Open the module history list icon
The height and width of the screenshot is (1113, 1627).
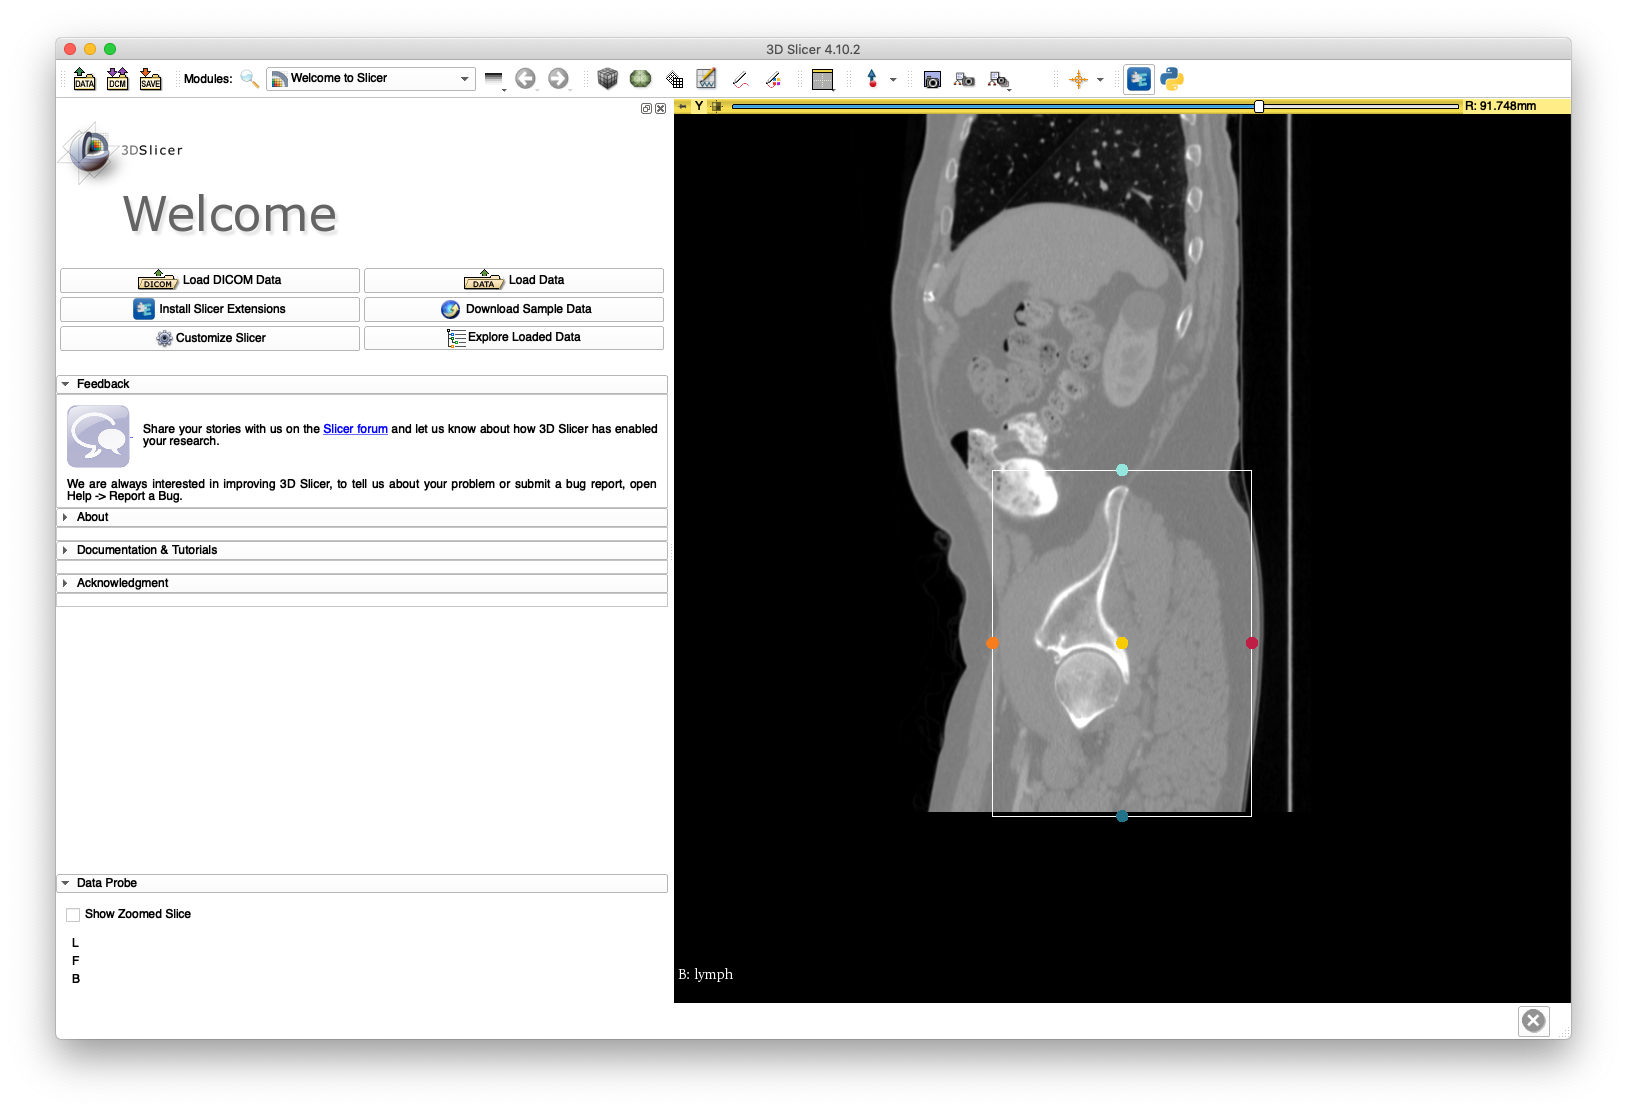point(494,79)
